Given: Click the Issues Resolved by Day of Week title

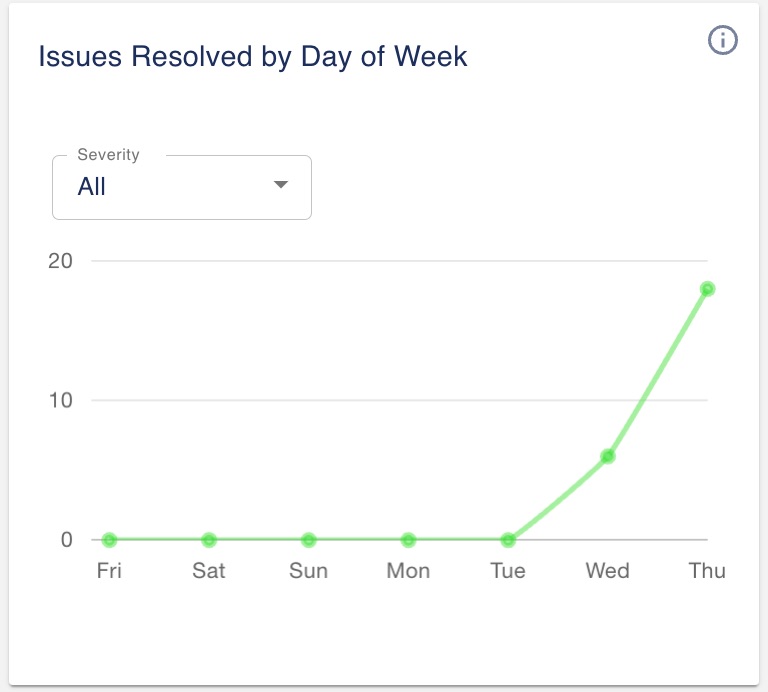Looking at the screenshot, I should pyautogui.click(x=253, y=56).
